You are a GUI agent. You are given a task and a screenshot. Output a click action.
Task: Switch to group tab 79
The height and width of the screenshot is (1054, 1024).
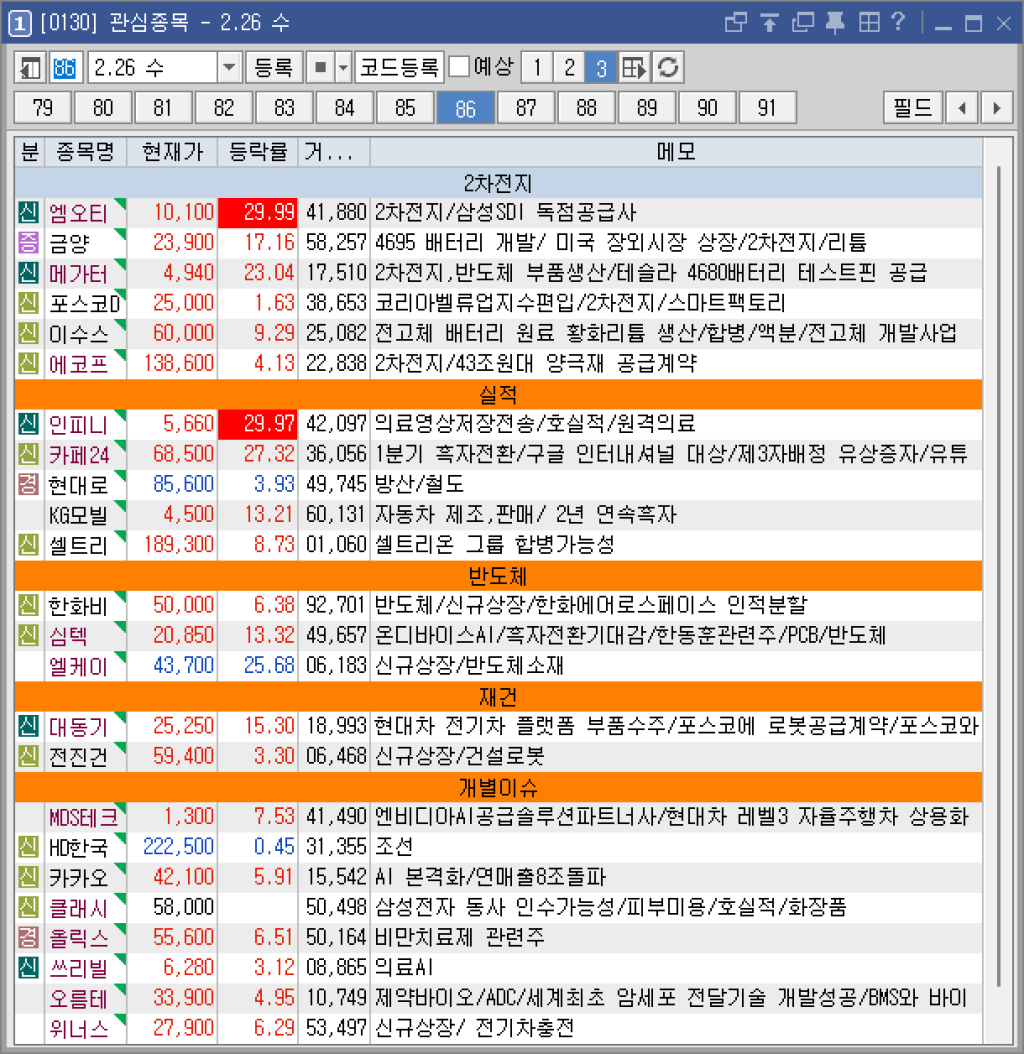42,108
